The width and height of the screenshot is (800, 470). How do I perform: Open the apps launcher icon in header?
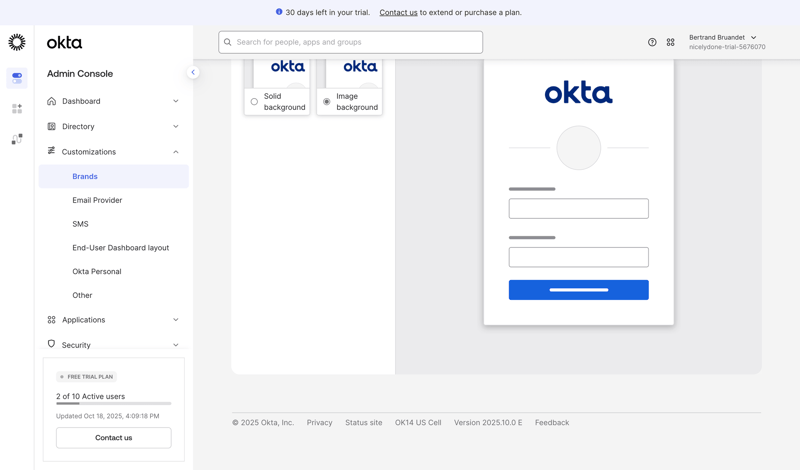tap(670, 42)
